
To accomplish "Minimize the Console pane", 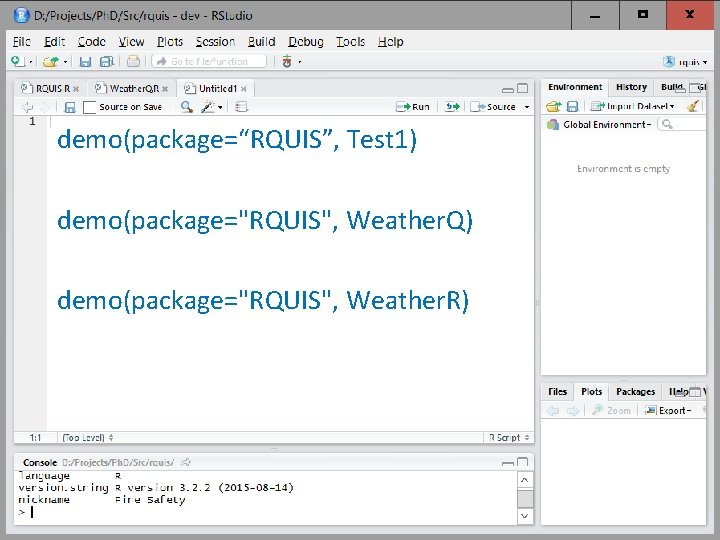I will click(508, 463).
